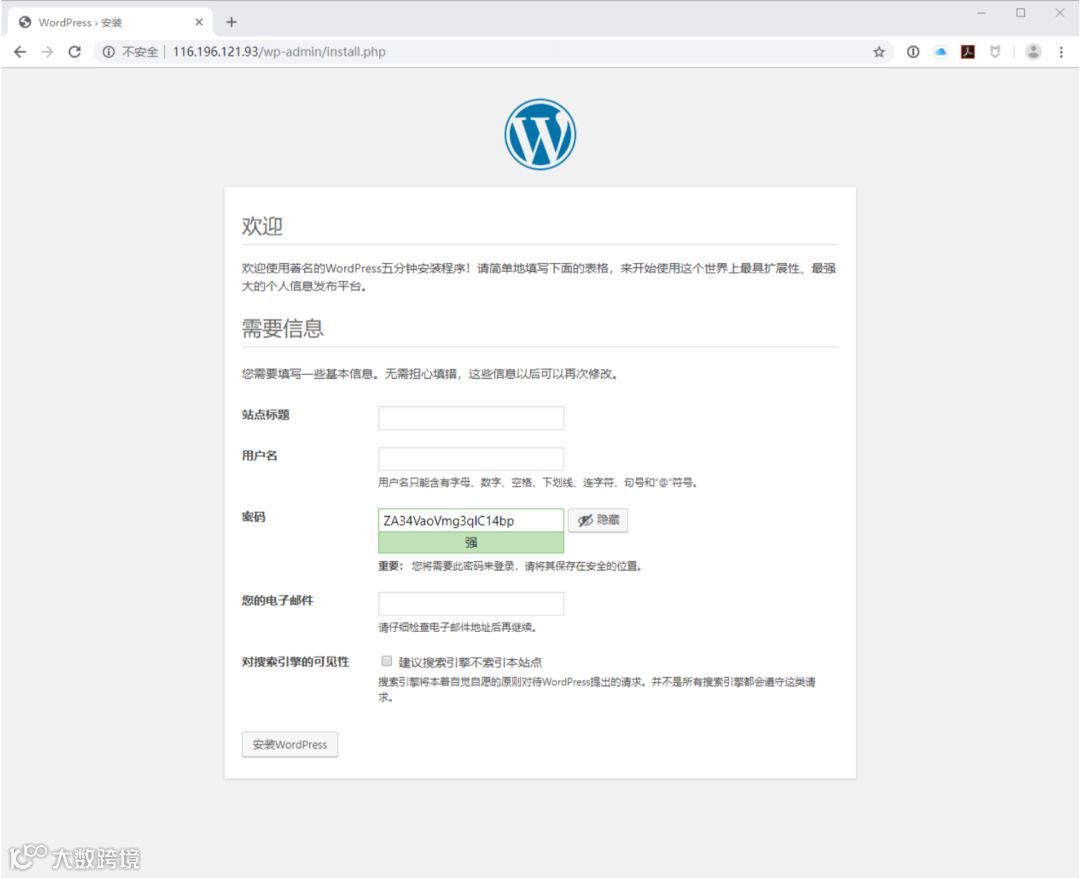Click the username rules hint text
The width and height of the screenshot is (1080, 878).
pyautogui.click(x=537, y=483)
